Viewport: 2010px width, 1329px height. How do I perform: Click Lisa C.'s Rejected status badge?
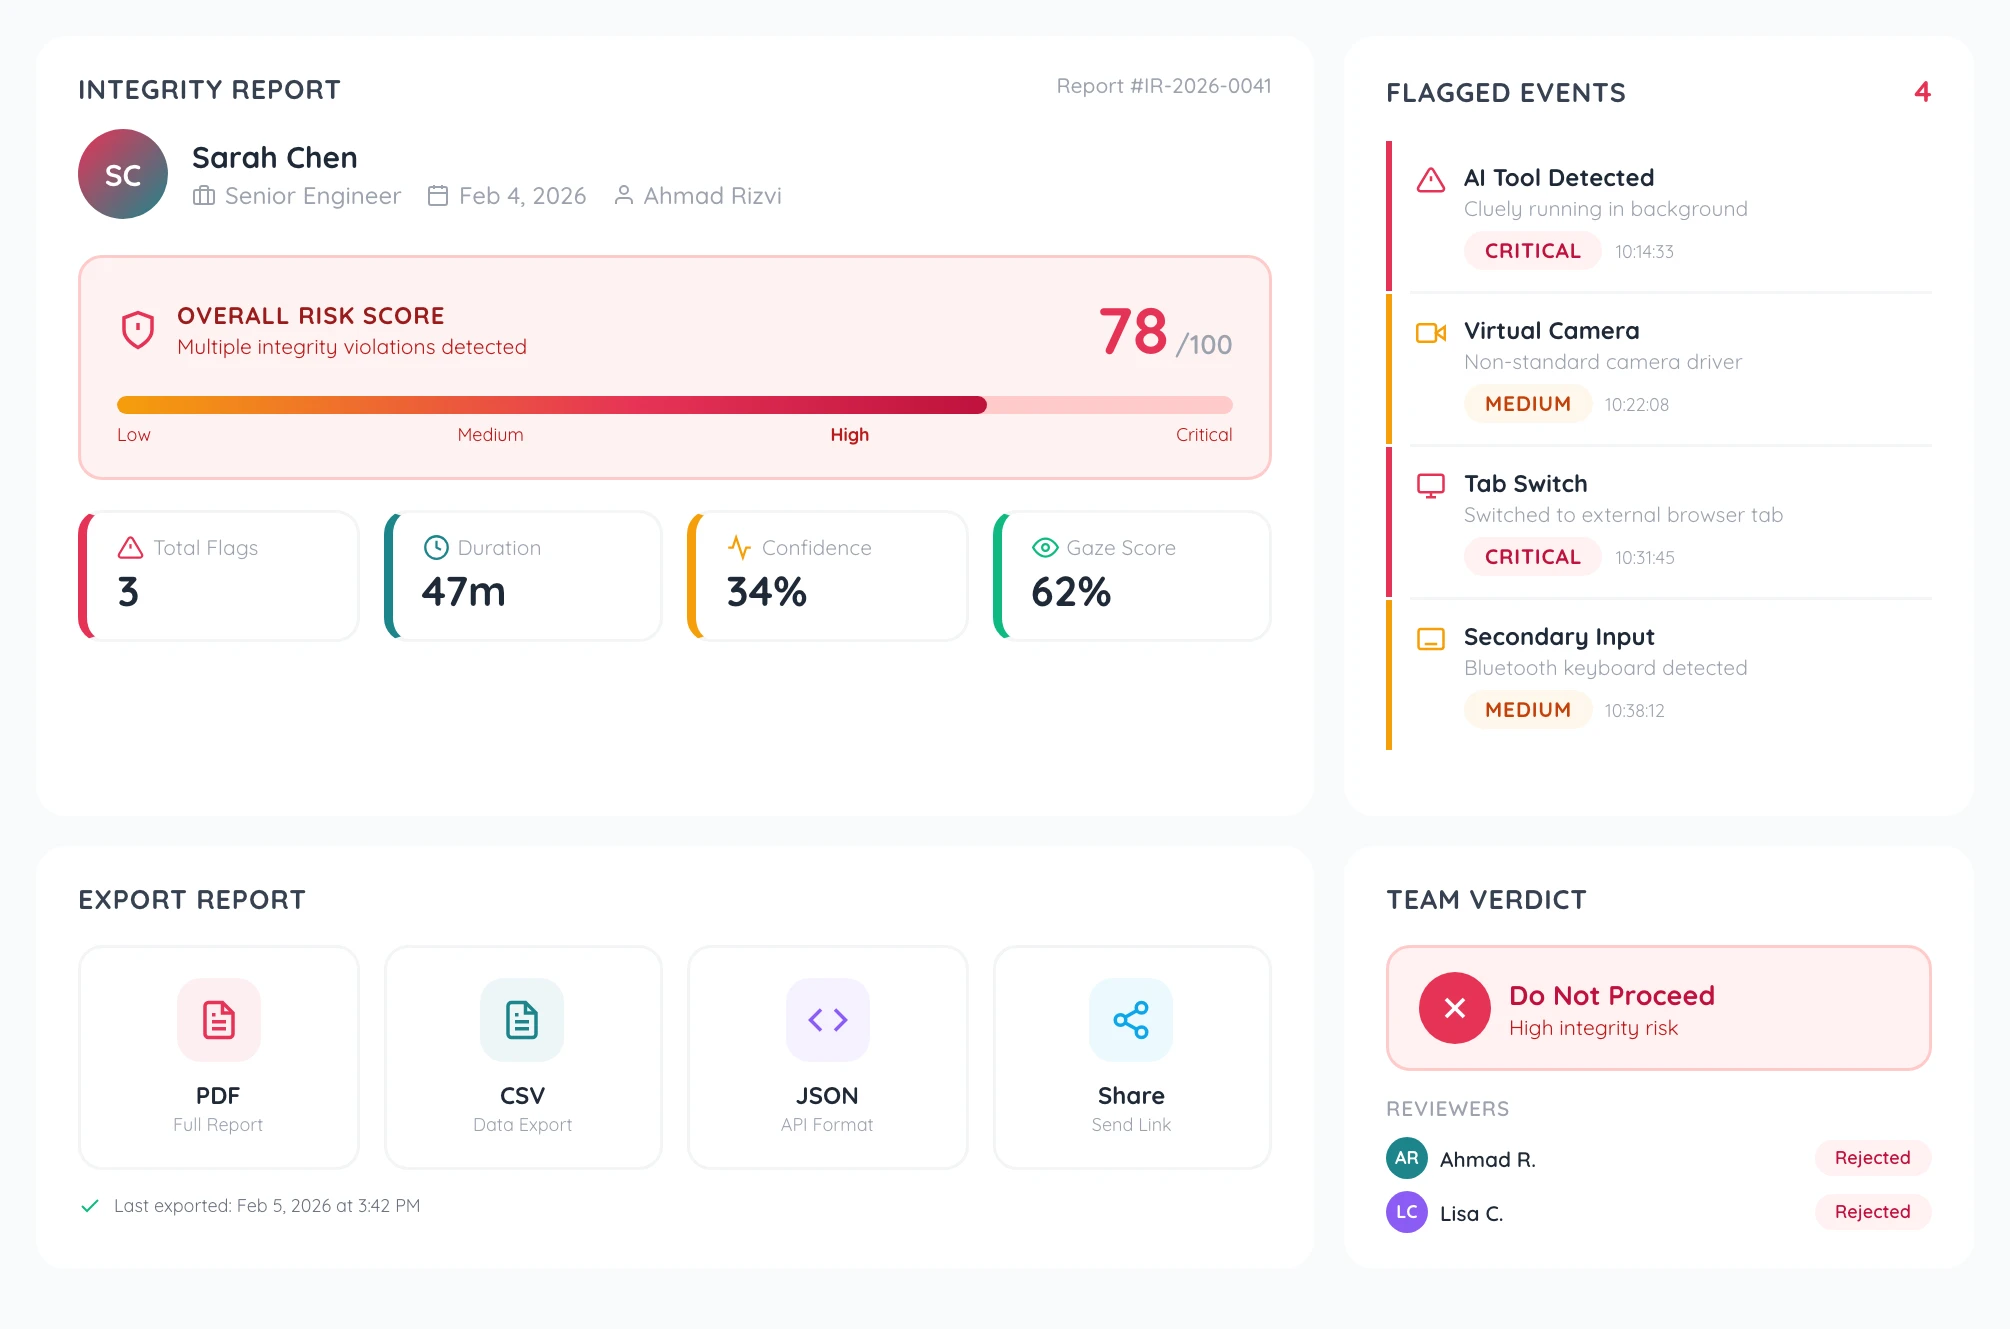pos(1871,1212)
